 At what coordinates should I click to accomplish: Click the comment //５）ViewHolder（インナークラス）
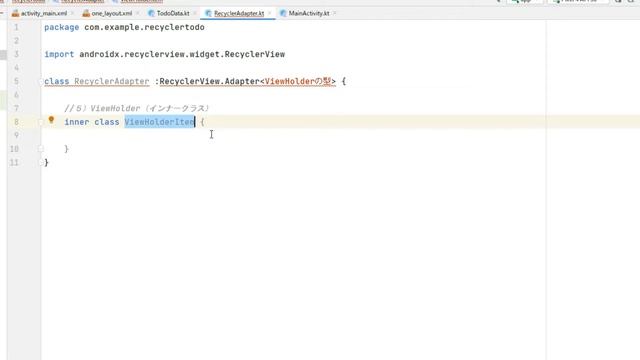137,108
